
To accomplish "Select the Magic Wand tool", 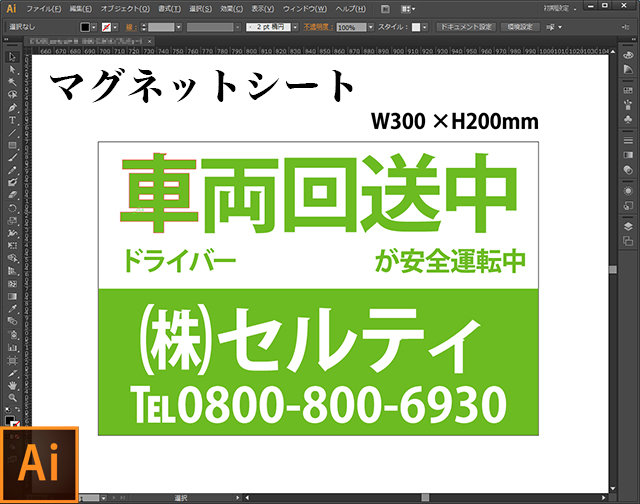I will [12, 82].
